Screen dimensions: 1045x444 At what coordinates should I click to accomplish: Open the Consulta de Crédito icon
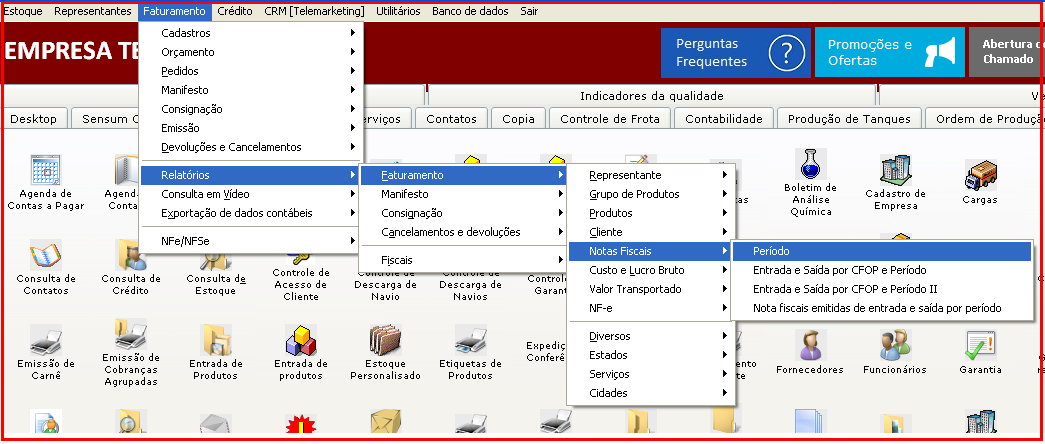131,255
